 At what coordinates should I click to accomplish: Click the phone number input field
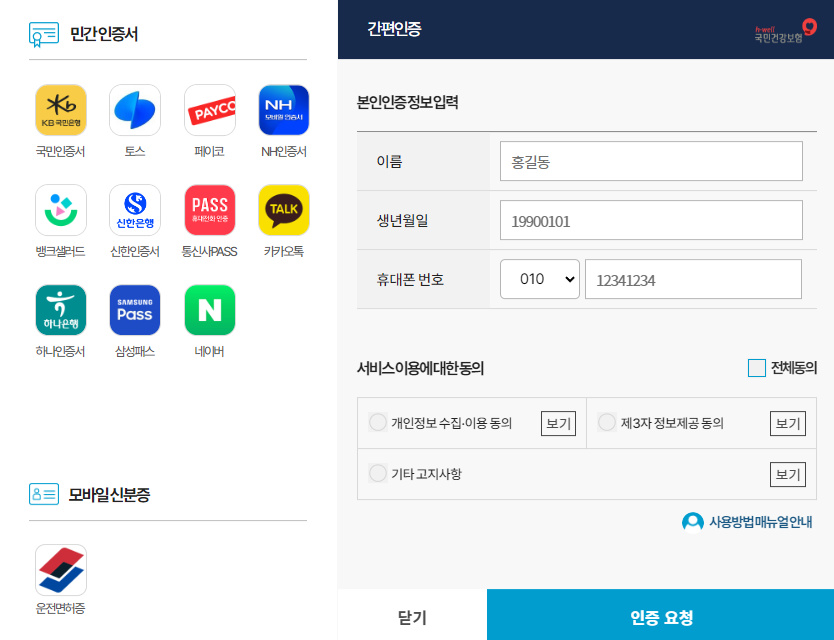coord(693,279)
